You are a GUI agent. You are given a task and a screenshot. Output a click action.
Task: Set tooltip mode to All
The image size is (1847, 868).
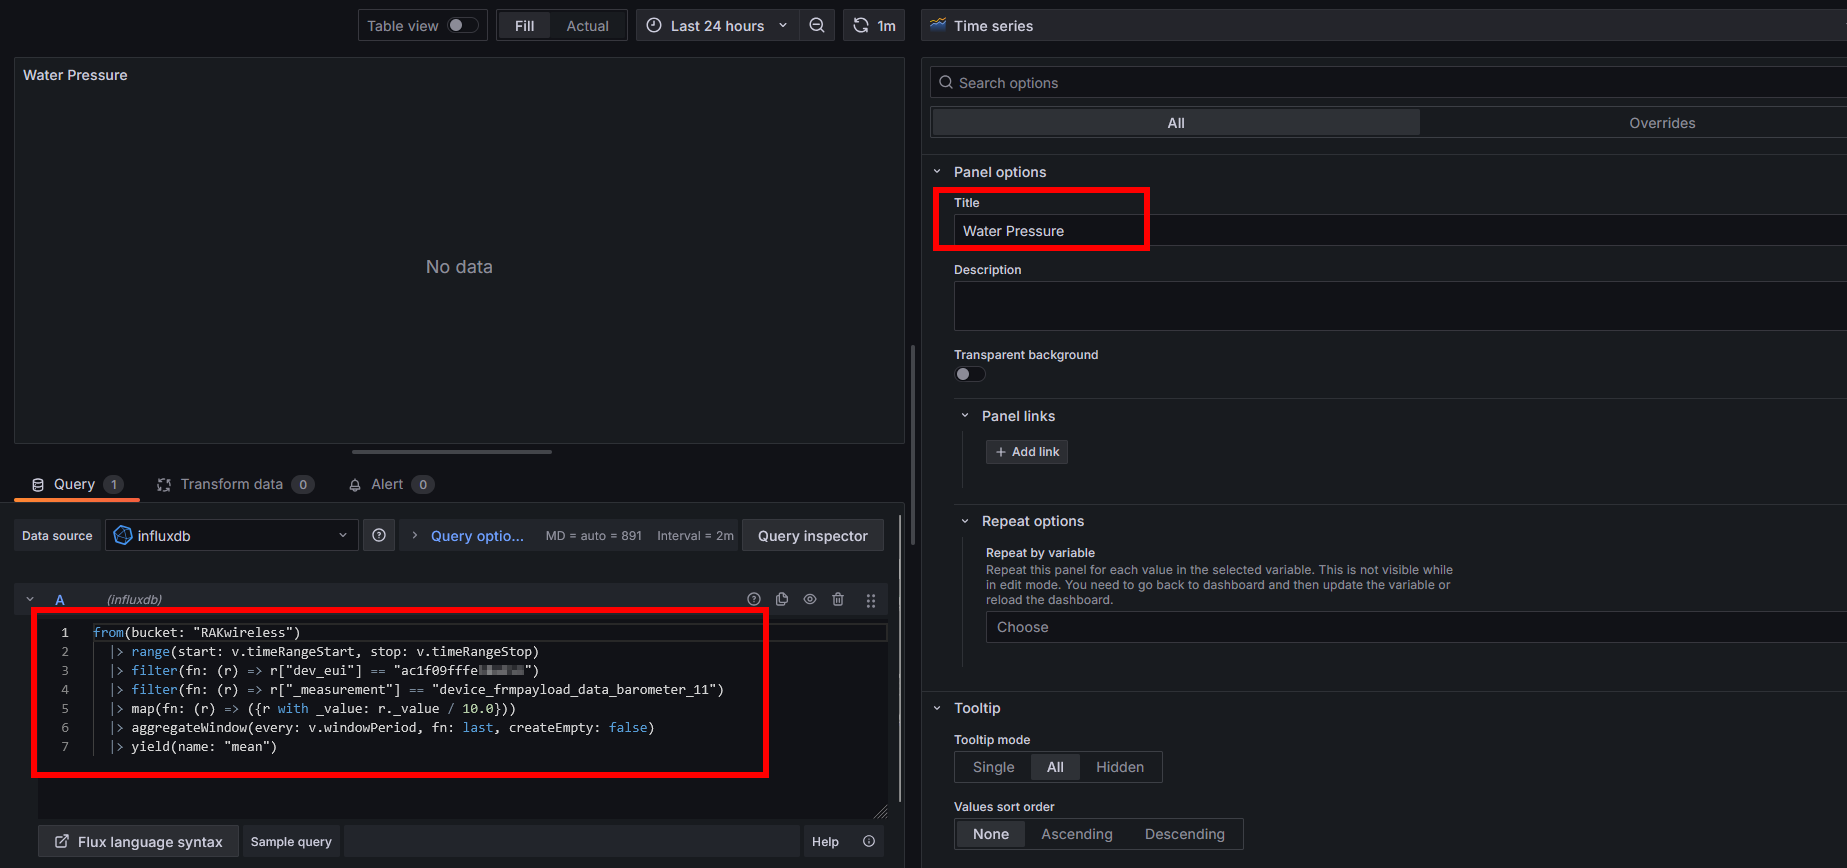click(x=1055, y=767)
